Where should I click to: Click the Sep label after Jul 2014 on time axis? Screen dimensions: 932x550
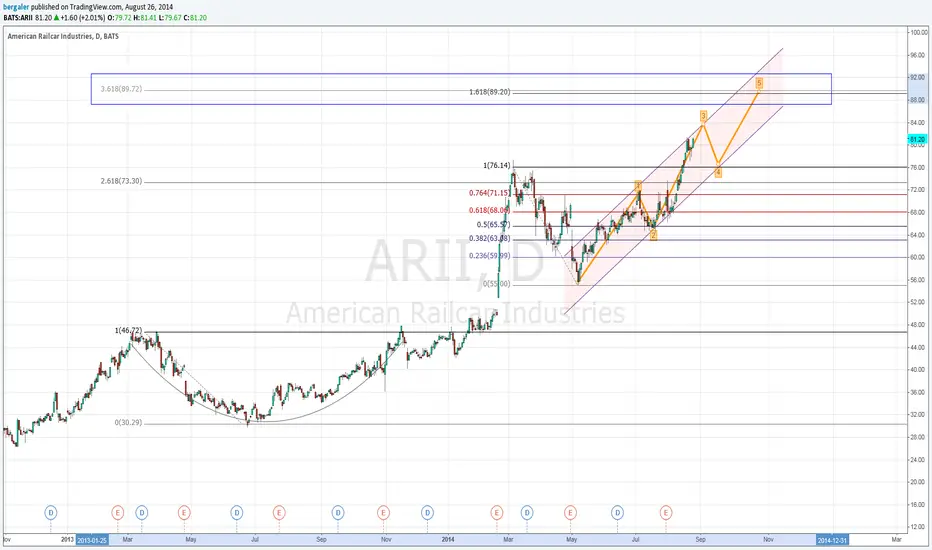tap(701, 539)
